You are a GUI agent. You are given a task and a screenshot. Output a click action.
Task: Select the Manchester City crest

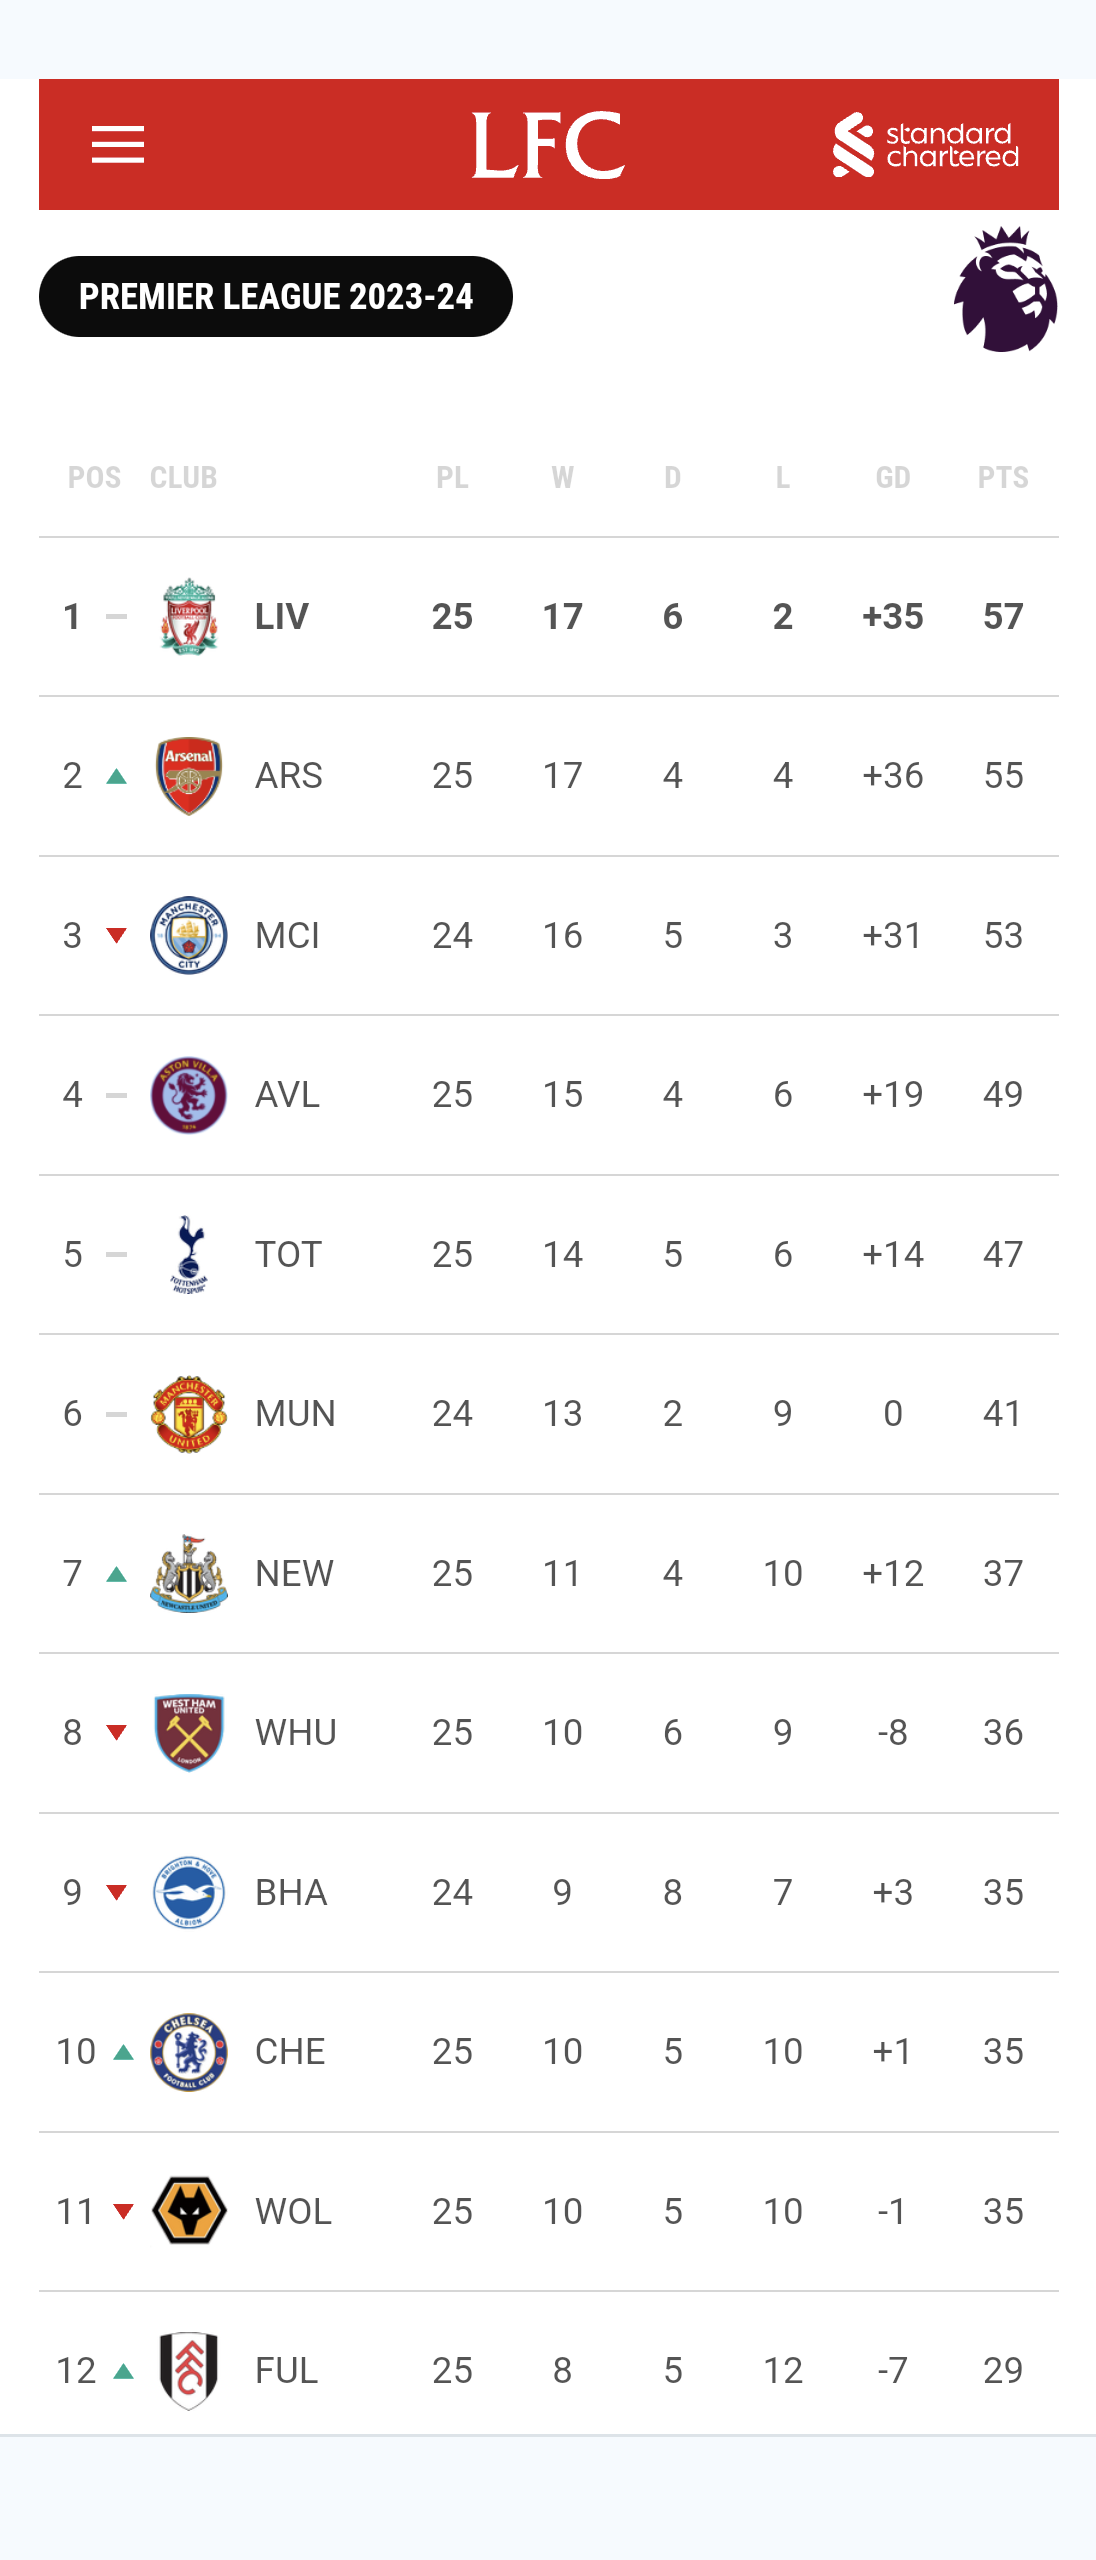[x=189, y=935]
